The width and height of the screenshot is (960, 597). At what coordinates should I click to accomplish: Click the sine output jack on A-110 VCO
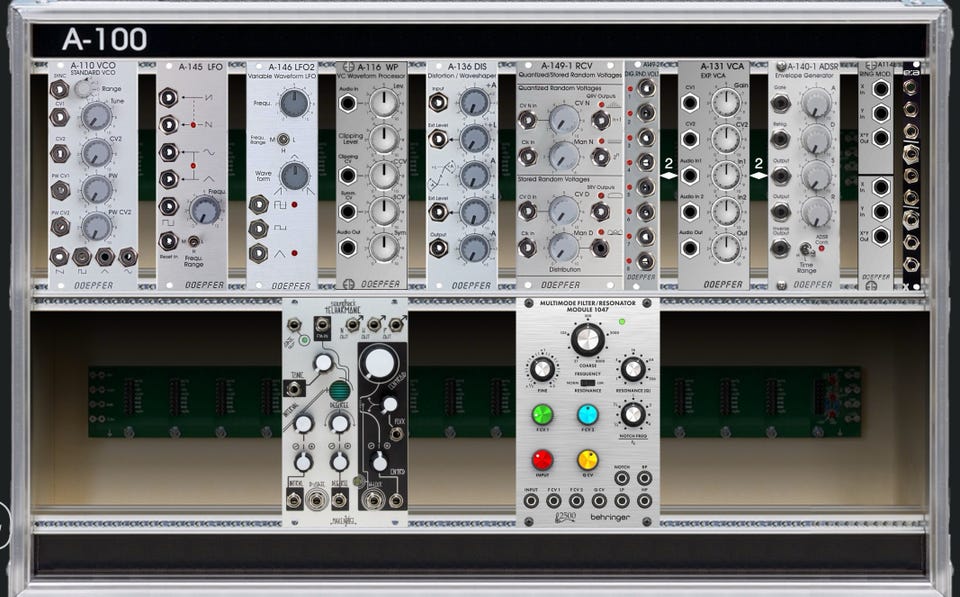point(128,257)
